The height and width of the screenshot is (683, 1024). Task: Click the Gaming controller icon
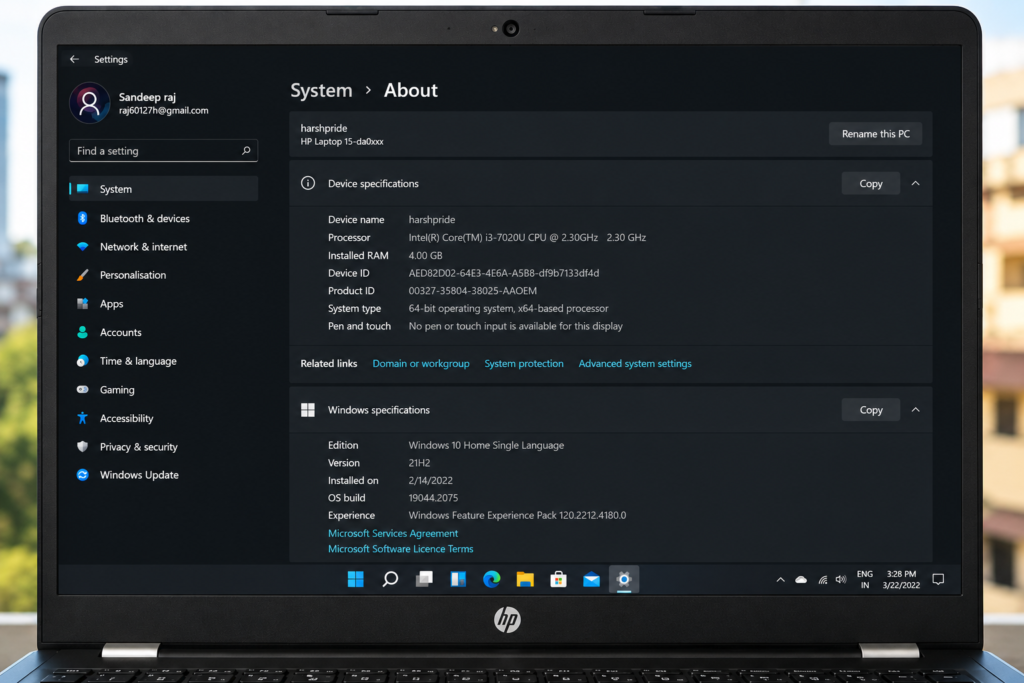[82, 389]
